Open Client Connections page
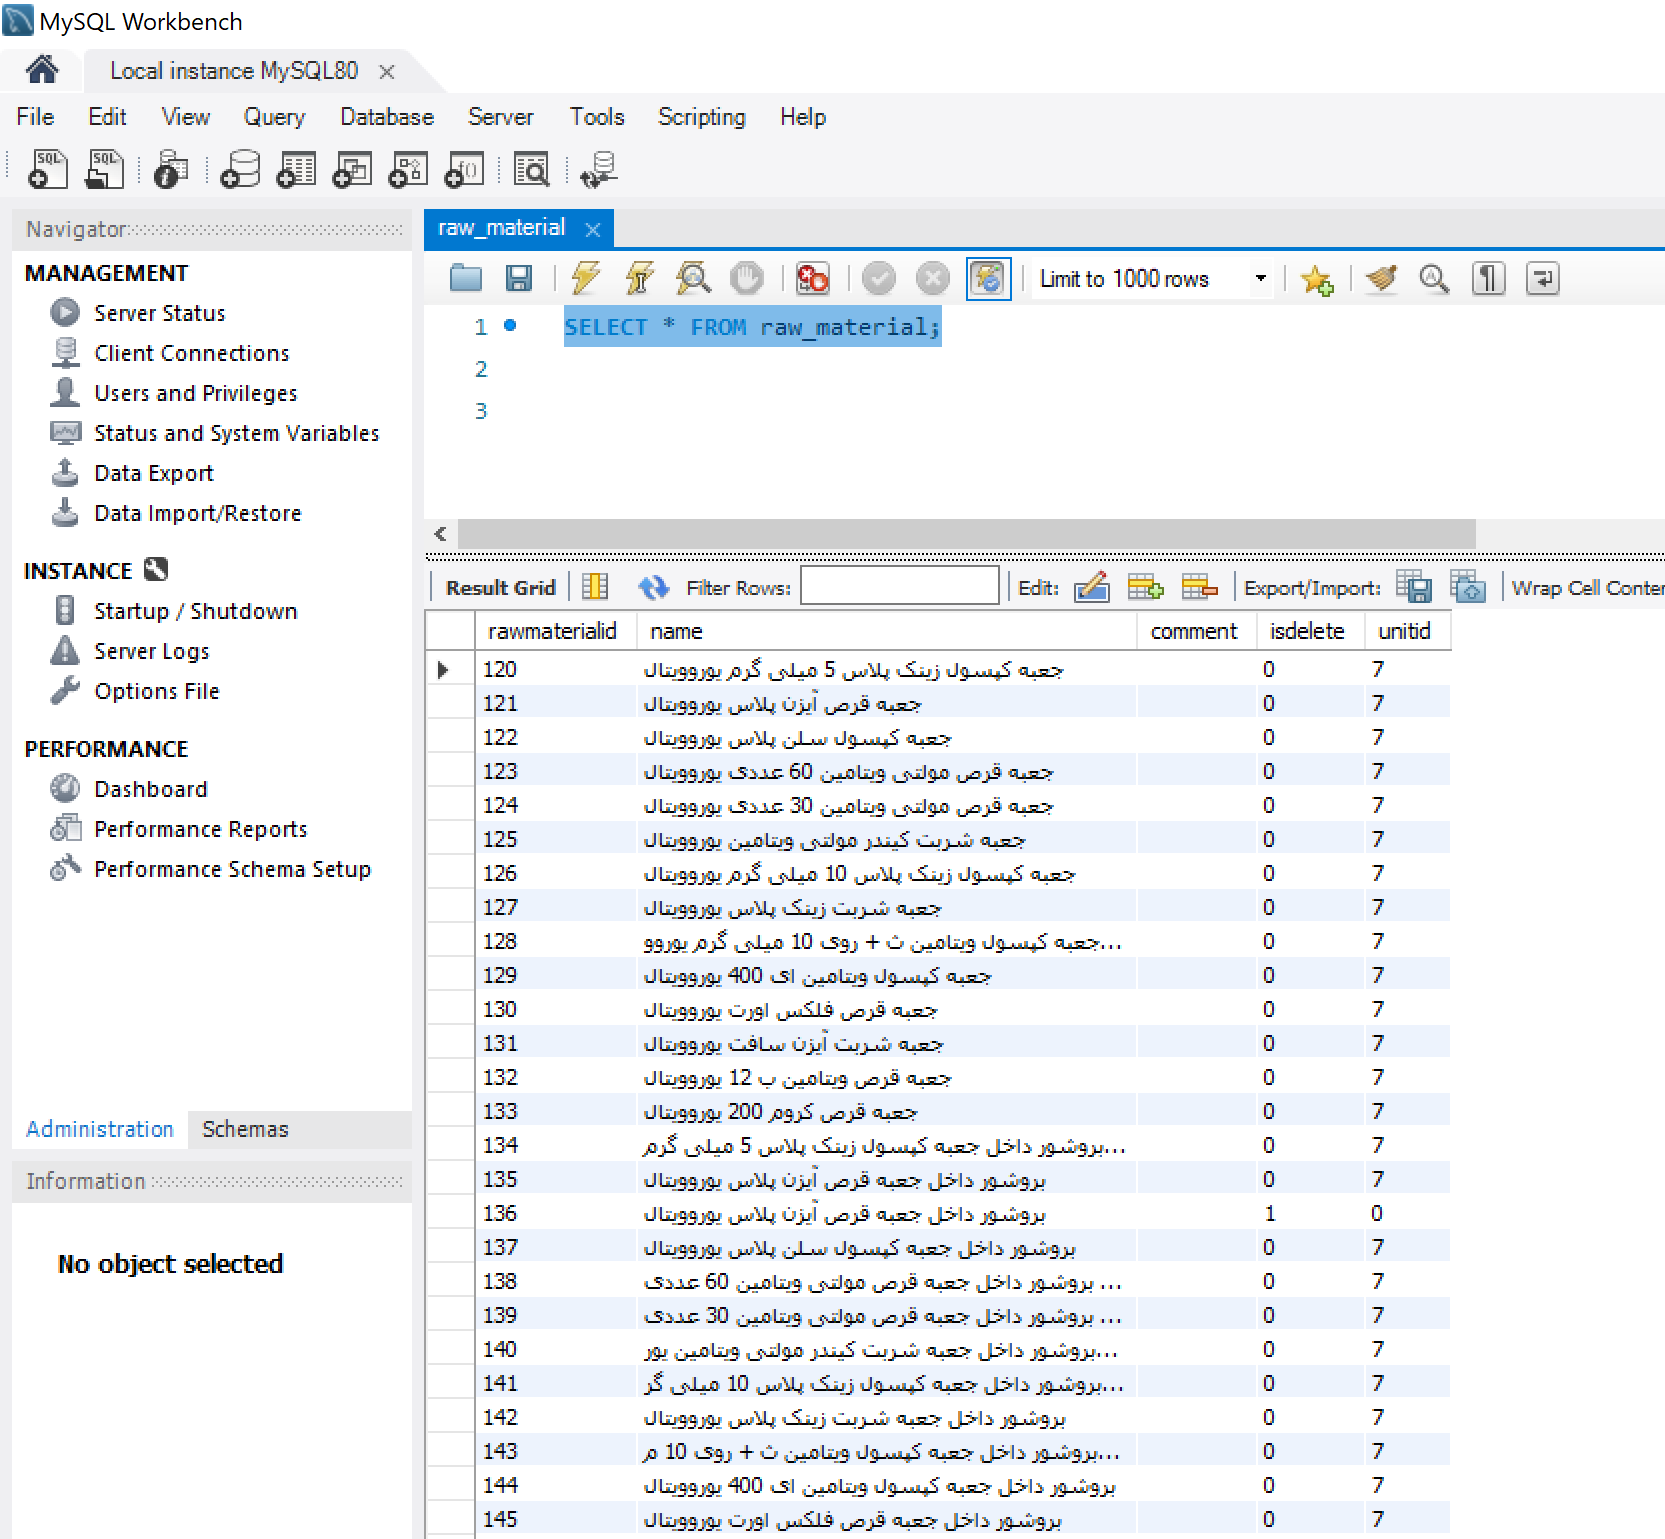 tap(192, 353)
